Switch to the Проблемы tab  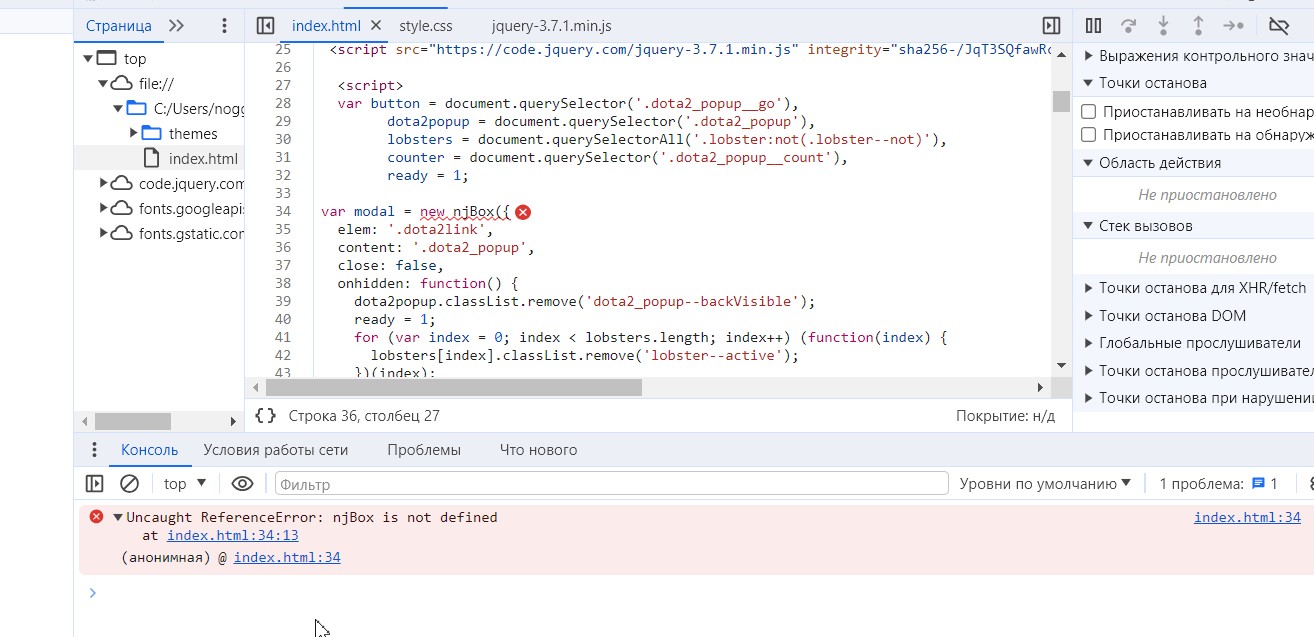[424, 450]
